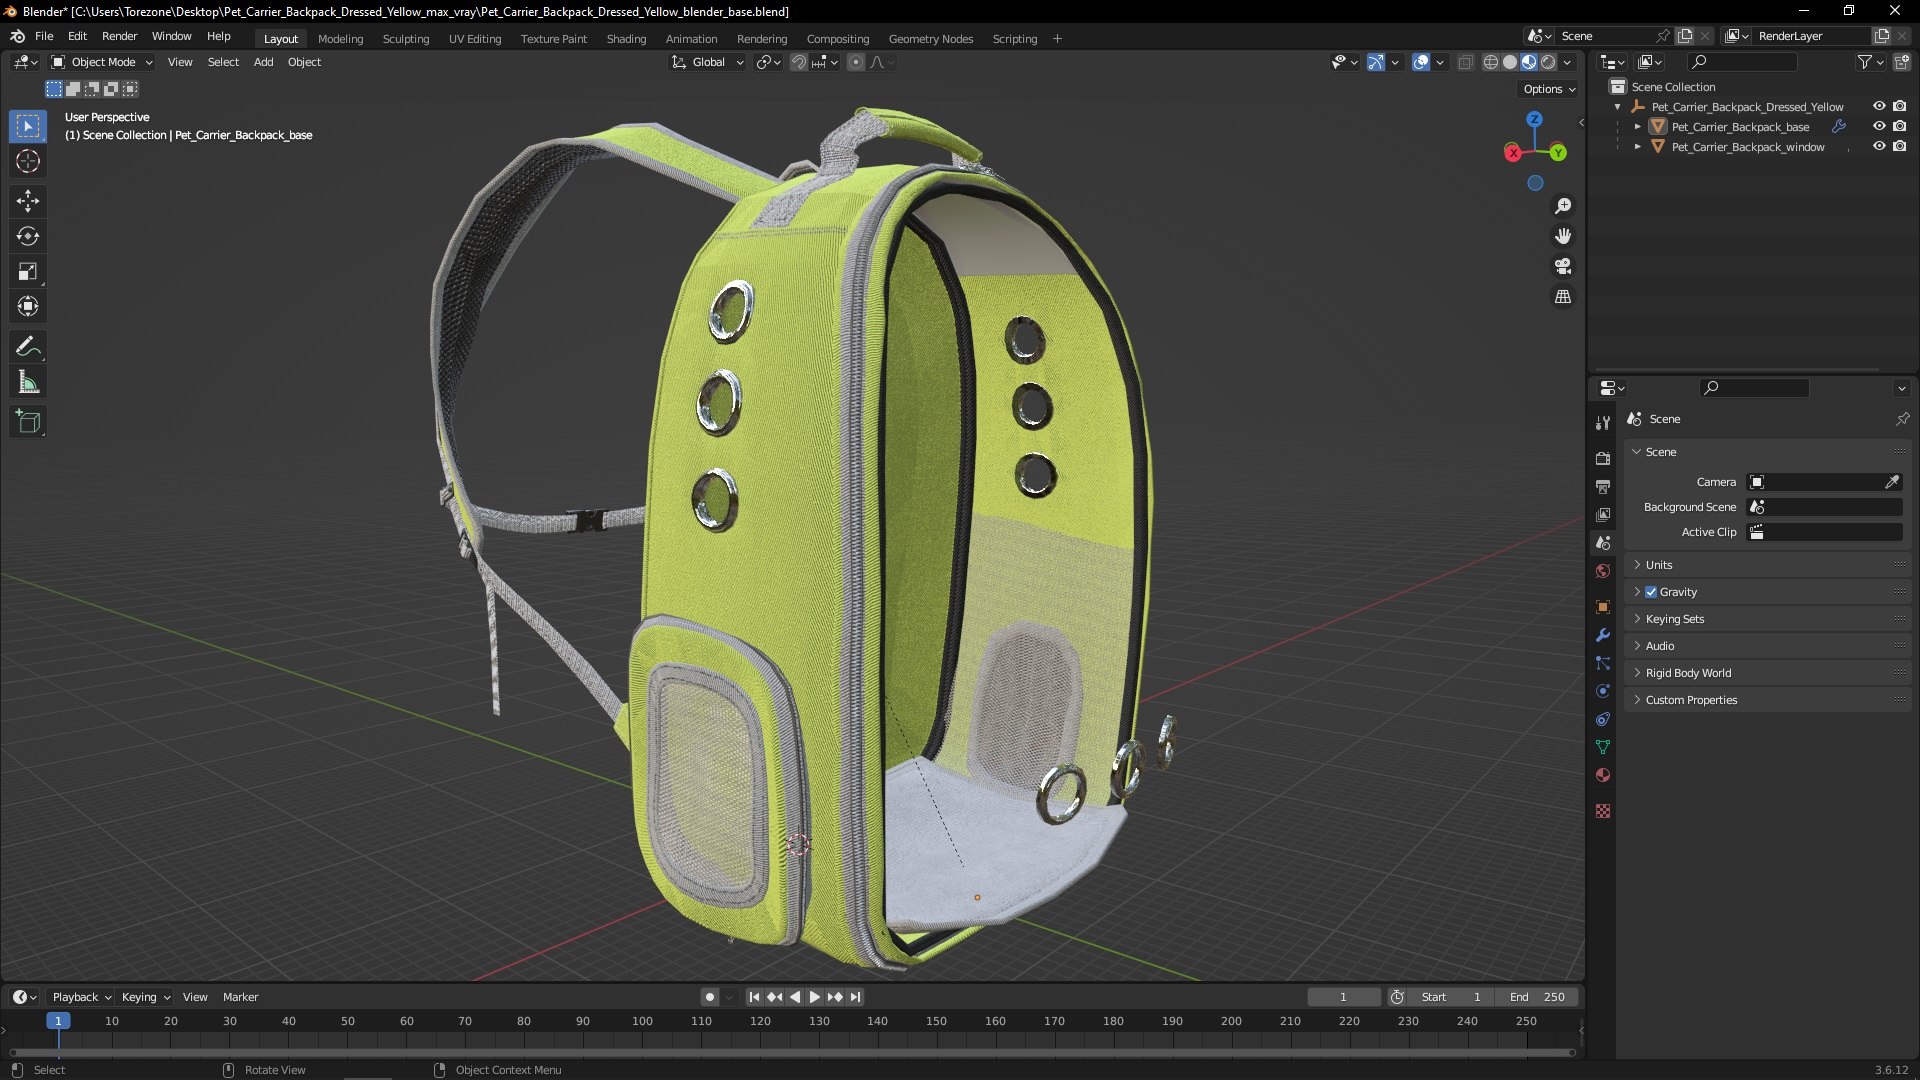Open the World properties tab
Image resolution: width=1920 pixels, height=1080 pixels.
click(1603, 571)
